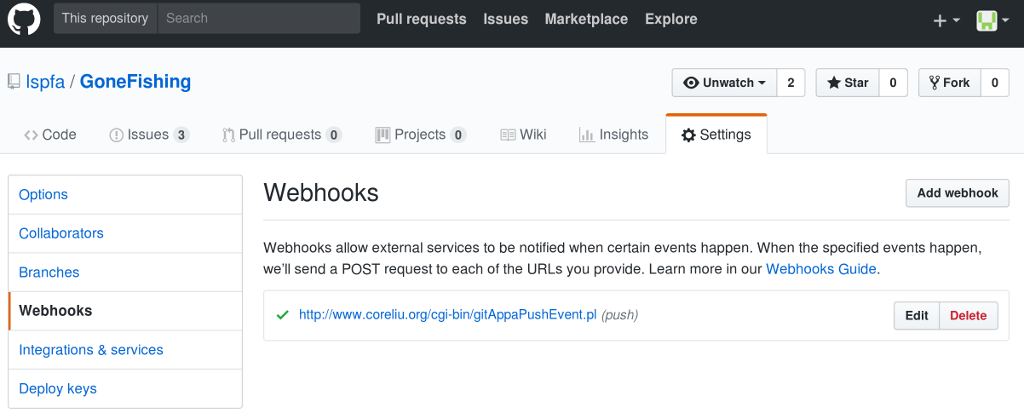The image size is (1024, 416).
Task: Open the GitHub Octocat logo home
Action: (x=24, y=19)
